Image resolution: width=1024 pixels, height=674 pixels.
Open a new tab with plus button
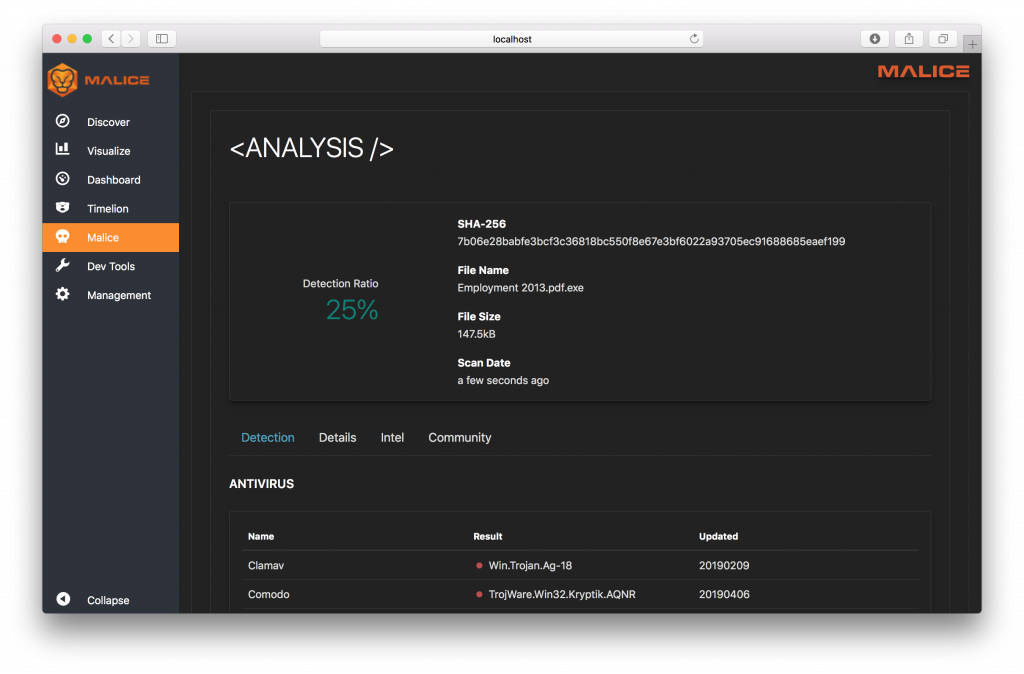click(972, 44)
